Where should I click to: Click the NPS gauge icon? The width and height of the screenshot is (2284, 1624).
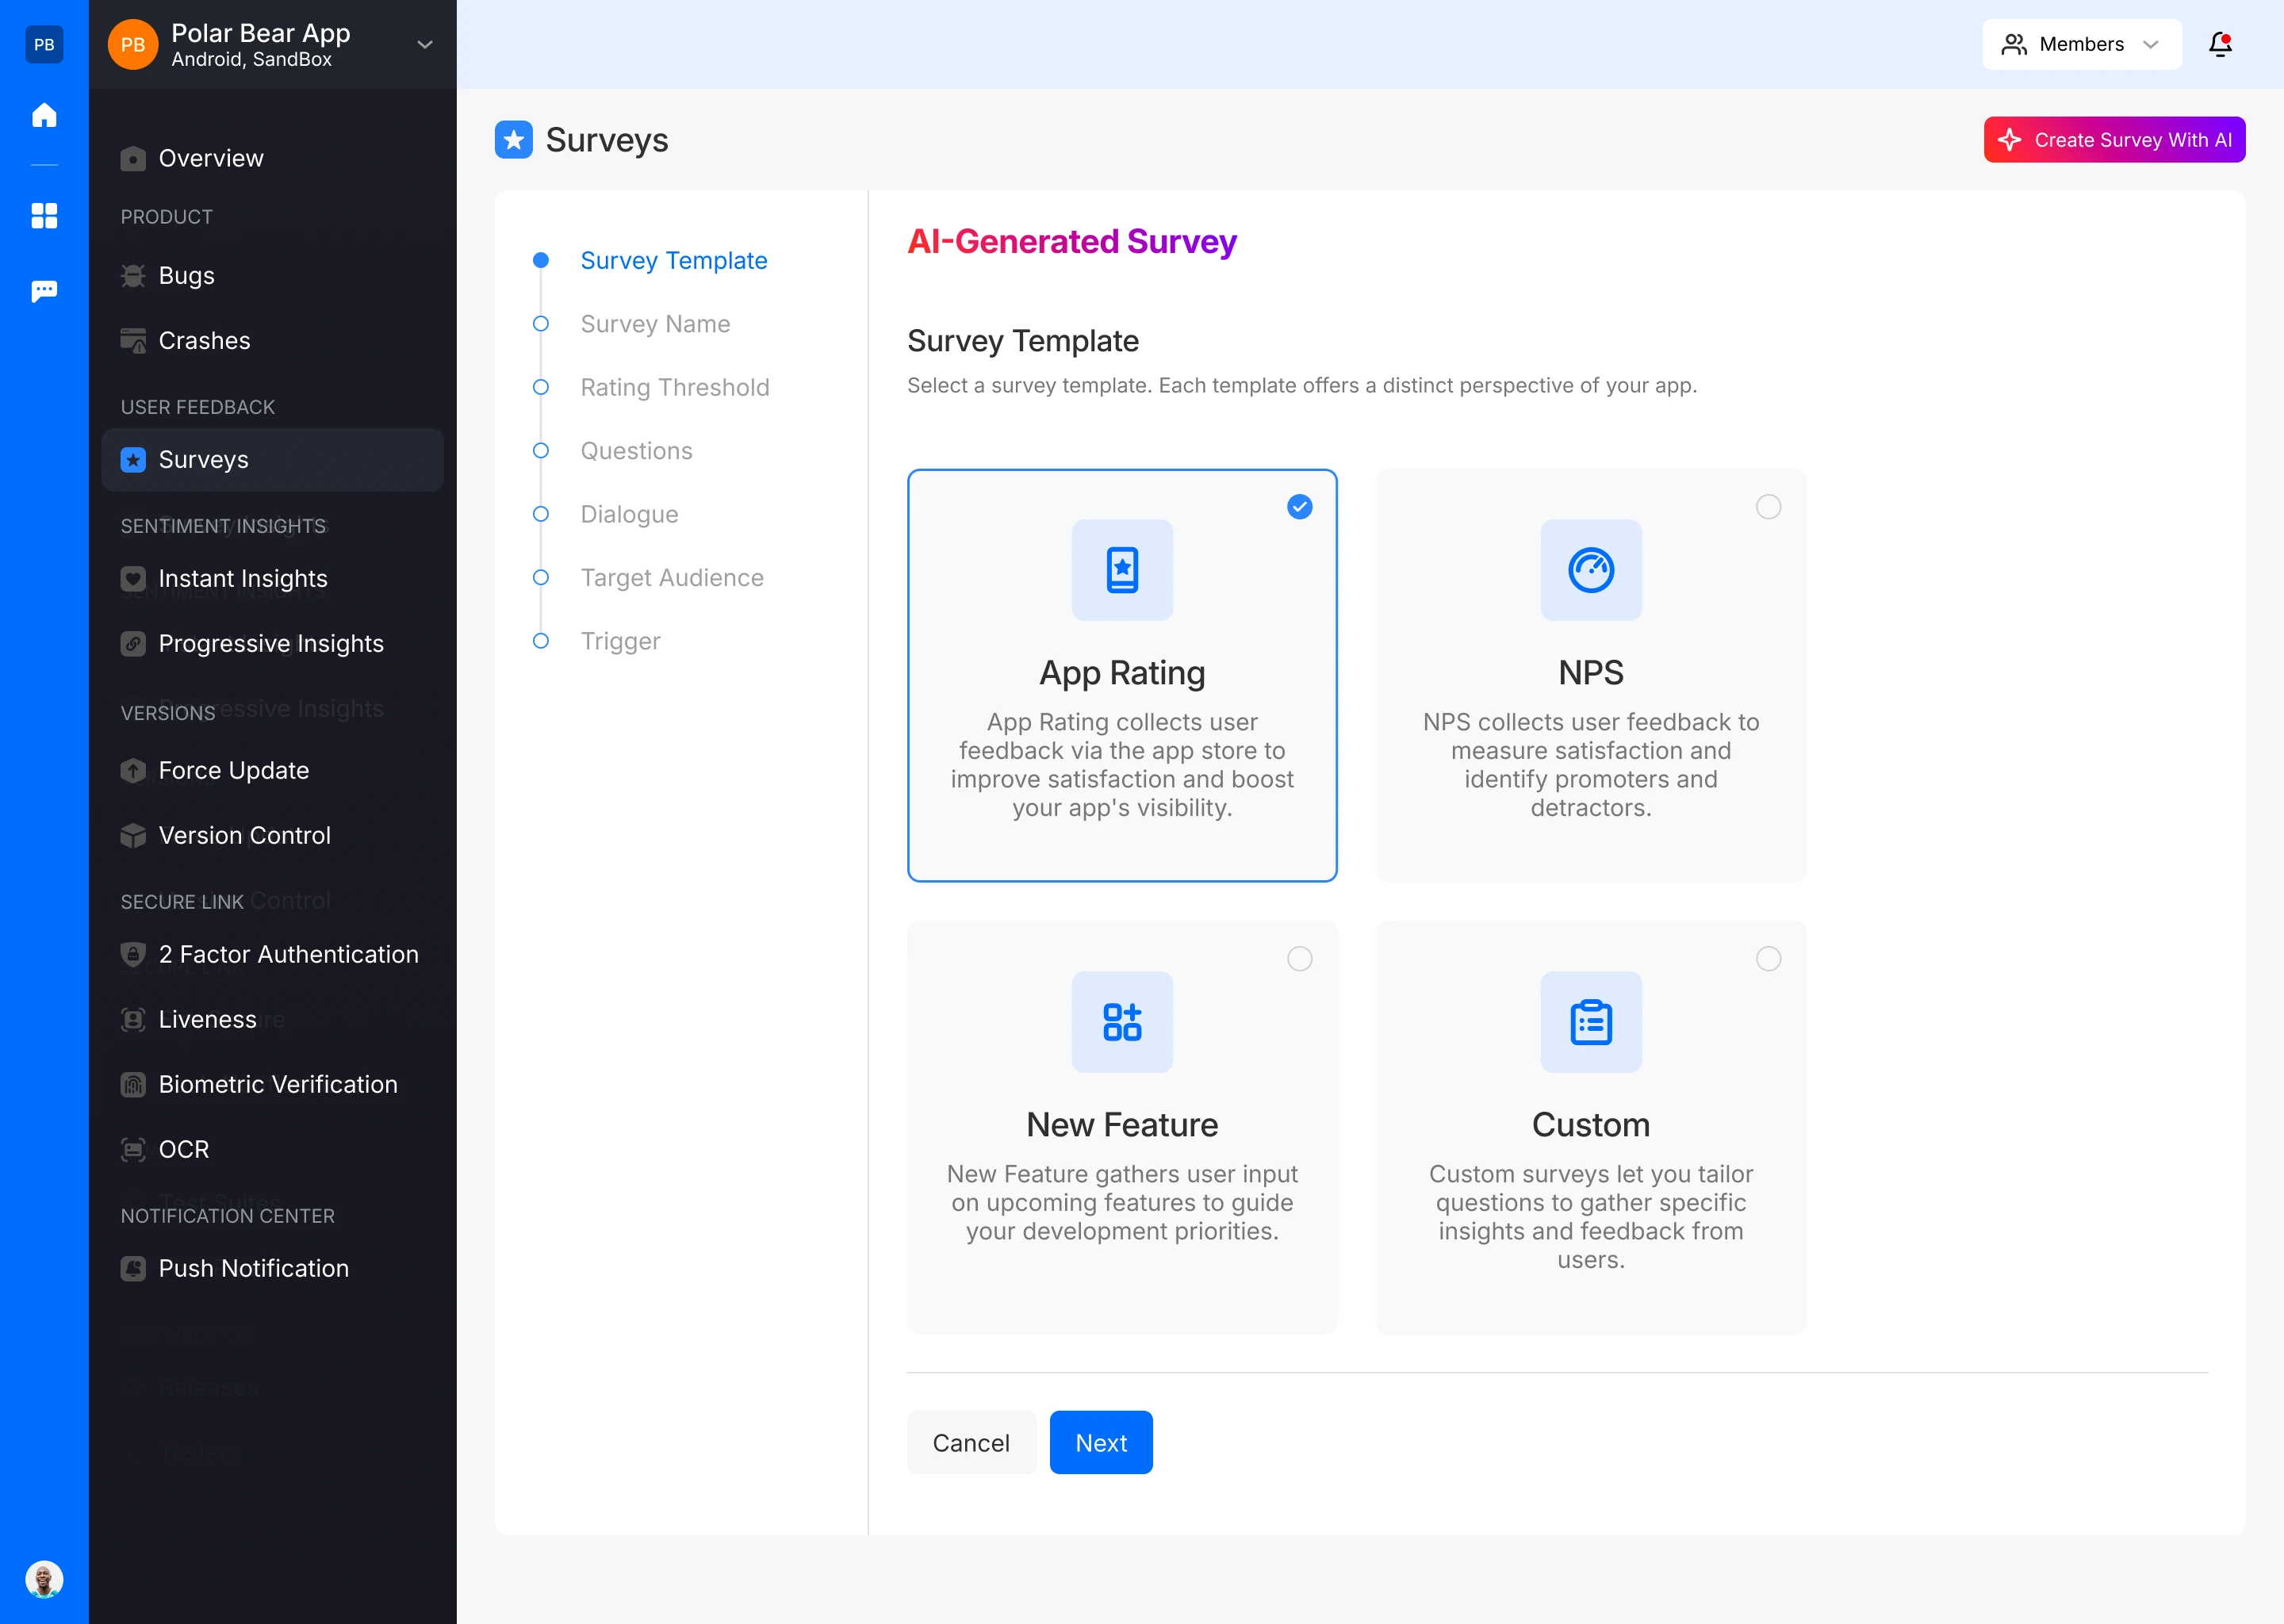[x=1590, y=570]
